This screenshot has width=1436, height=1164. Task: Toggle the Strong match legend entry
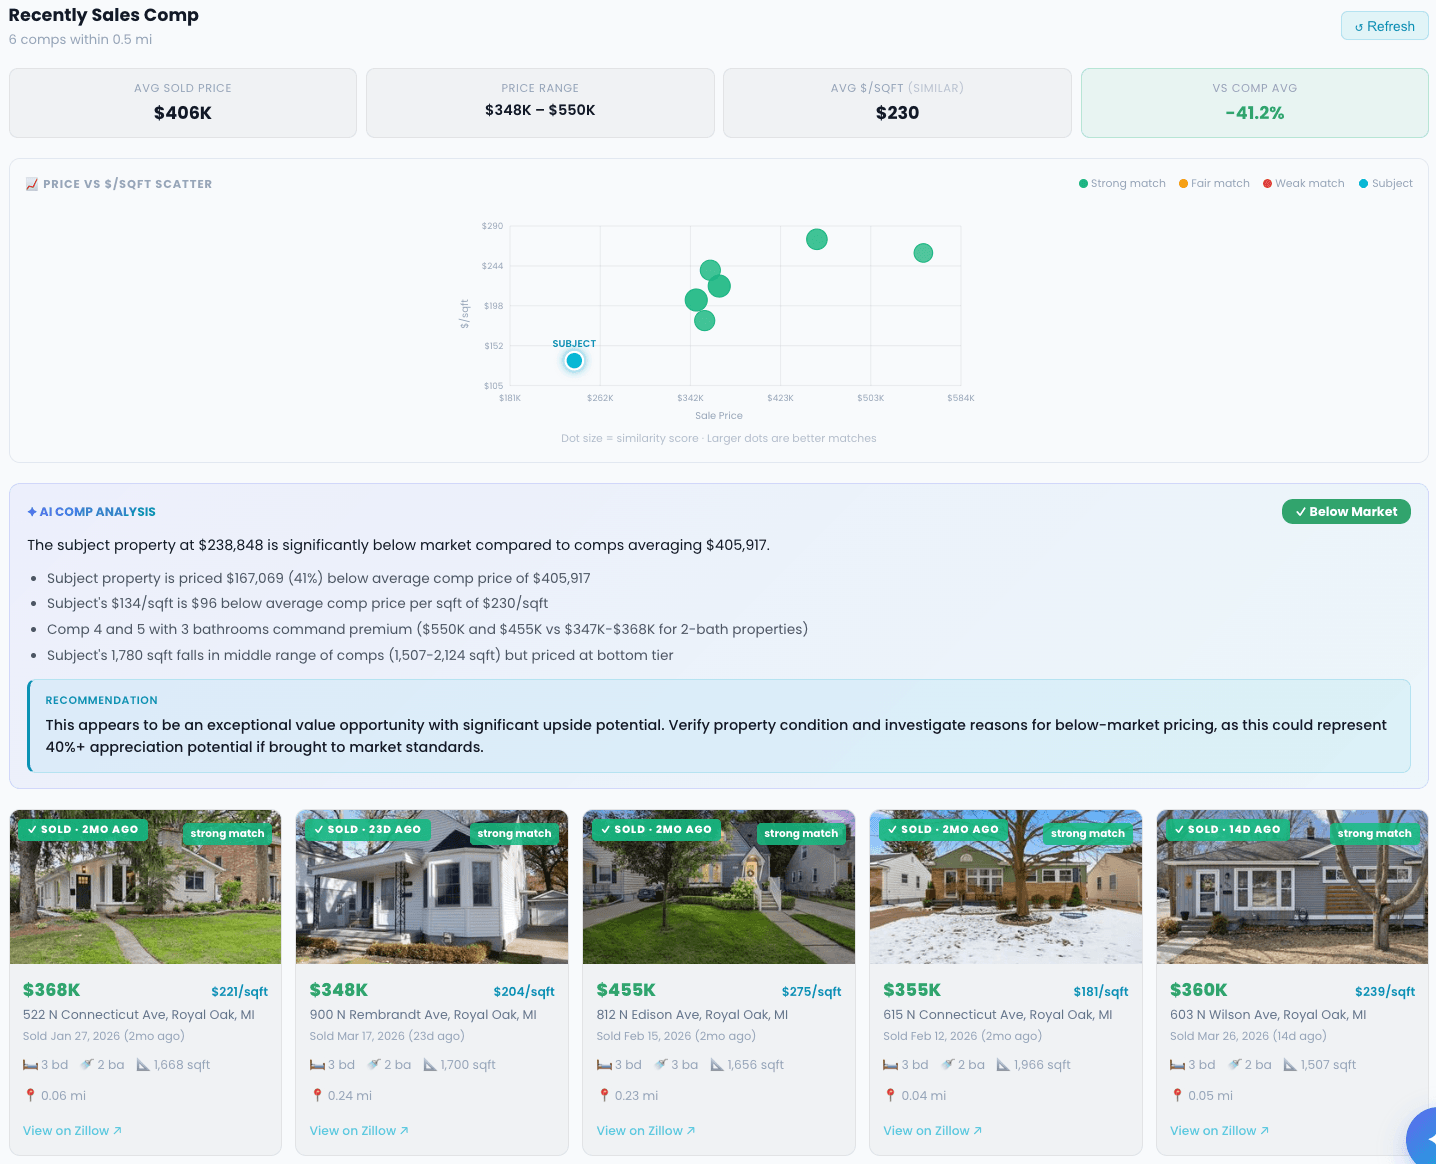pyautogui.click(x=1128, y=183)
